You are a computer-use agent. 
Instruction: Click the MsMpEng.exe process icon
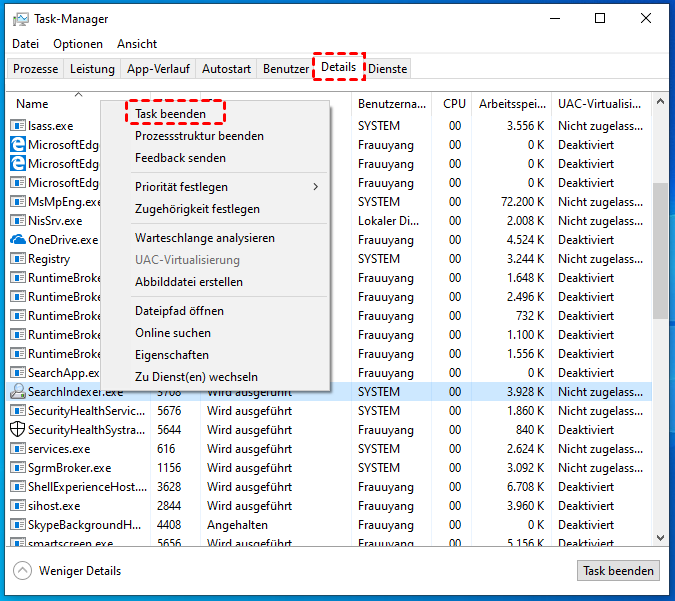pos(18,202)
